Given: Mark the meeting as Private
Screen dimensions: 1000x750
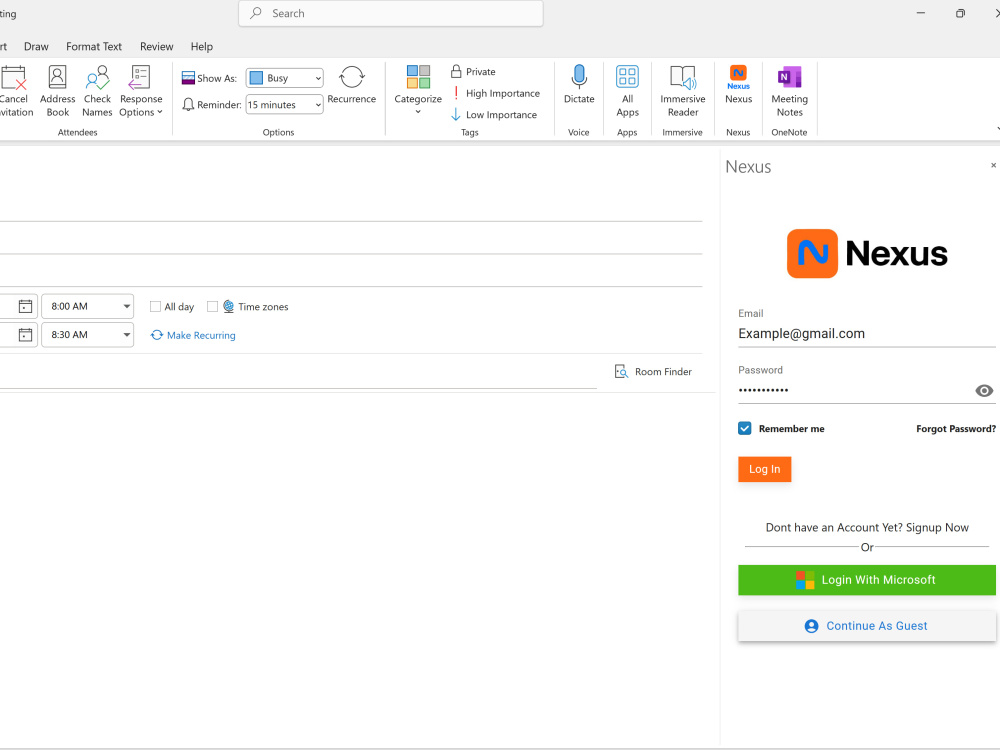Looking at the screenshot, I should pyautogui.click(x=473, y=71).
